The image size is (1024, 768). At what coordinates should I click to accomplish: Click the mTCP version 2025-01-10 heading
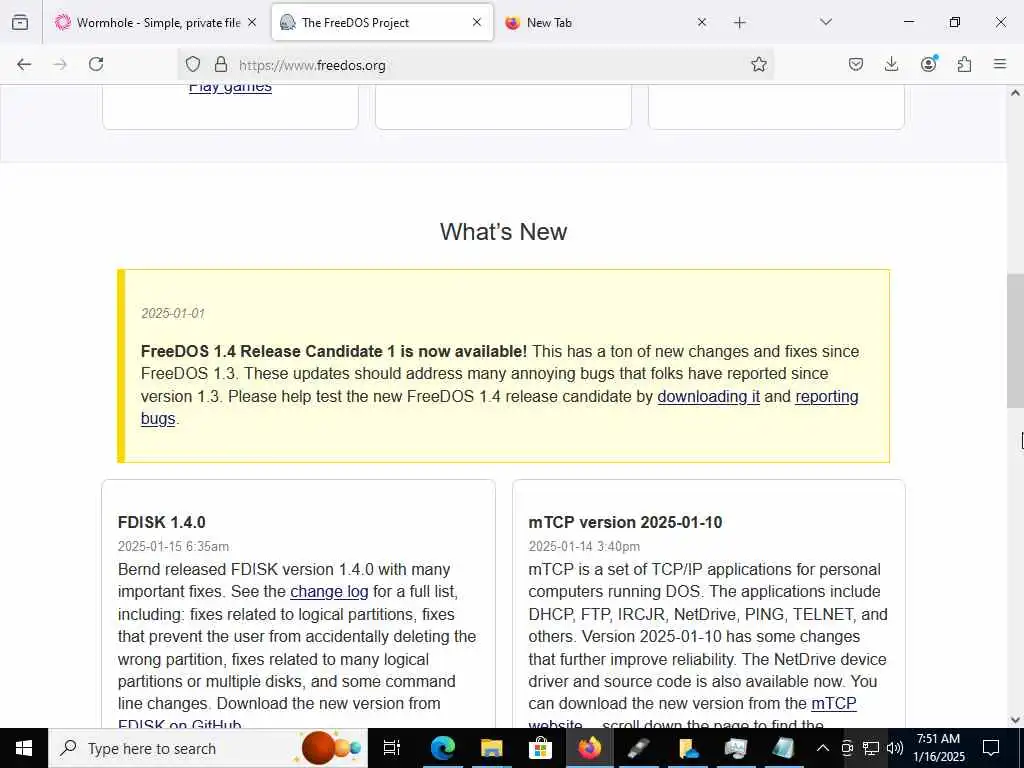click(x=625, y=522)
